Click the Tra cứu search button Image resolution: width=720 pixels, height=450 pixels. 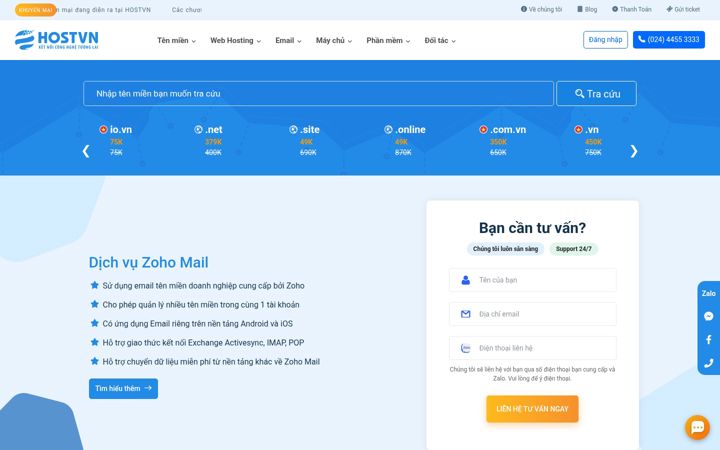point(596,94)
